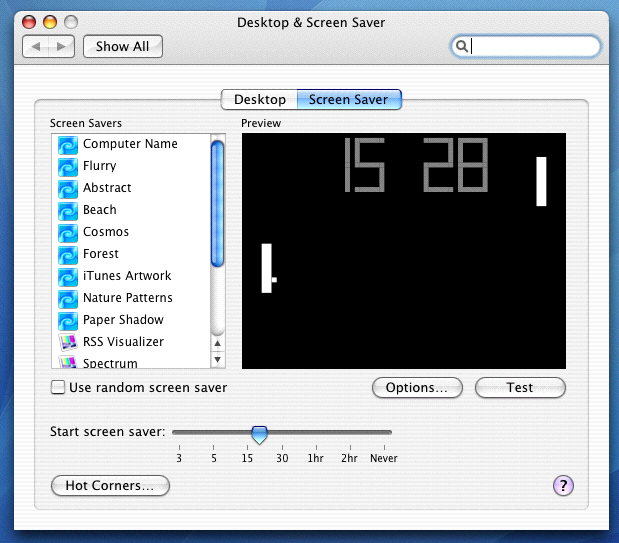The image size is (619, 543).
Task: Select Nature Patterns in the list
Action: click(x=131, y=298)
